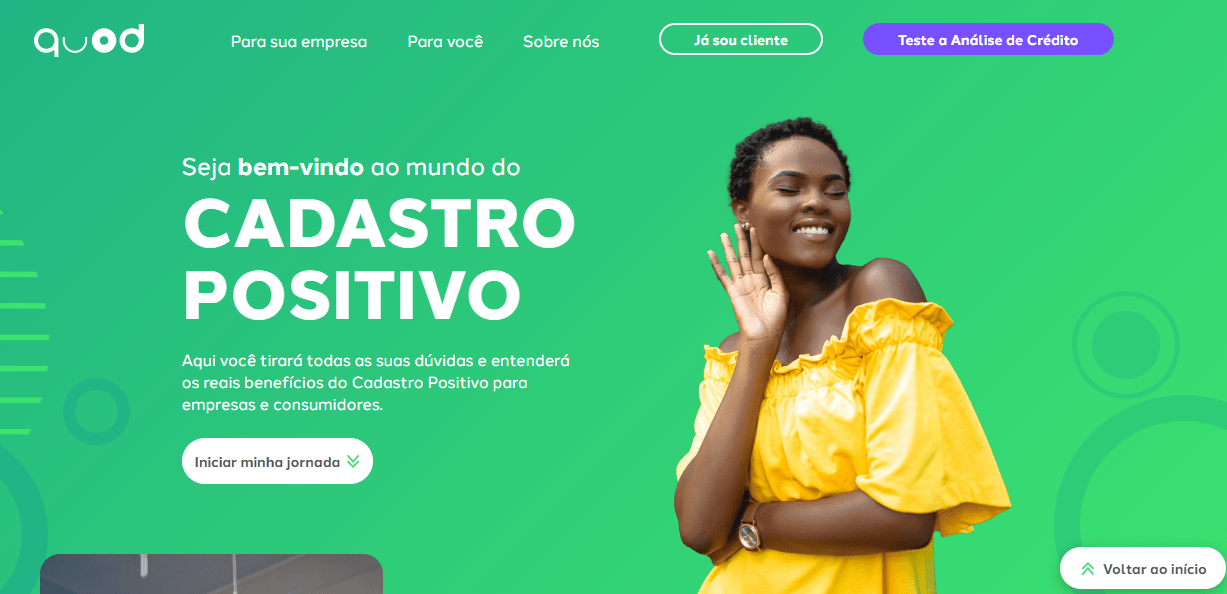1227x594 pixels.
Task: Click the CADASTRO POSITIVO heading
Action: [379, 259]
